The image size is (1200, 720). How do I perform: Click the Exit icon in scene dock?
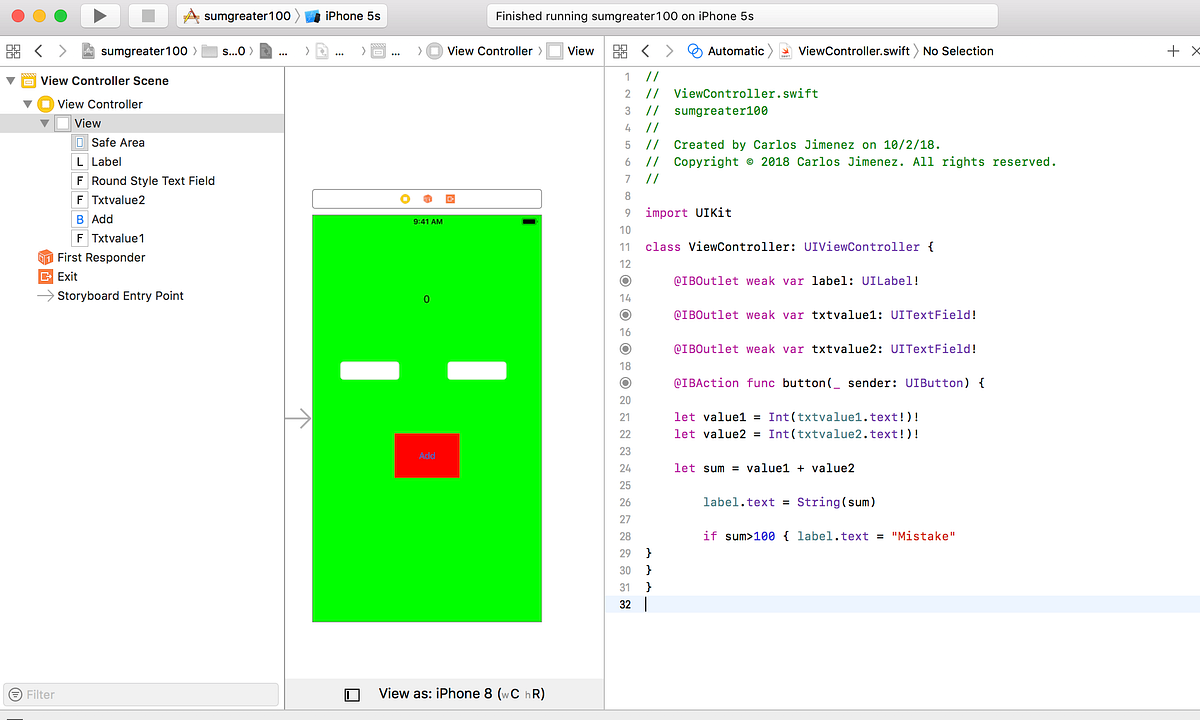coord(450,199)
